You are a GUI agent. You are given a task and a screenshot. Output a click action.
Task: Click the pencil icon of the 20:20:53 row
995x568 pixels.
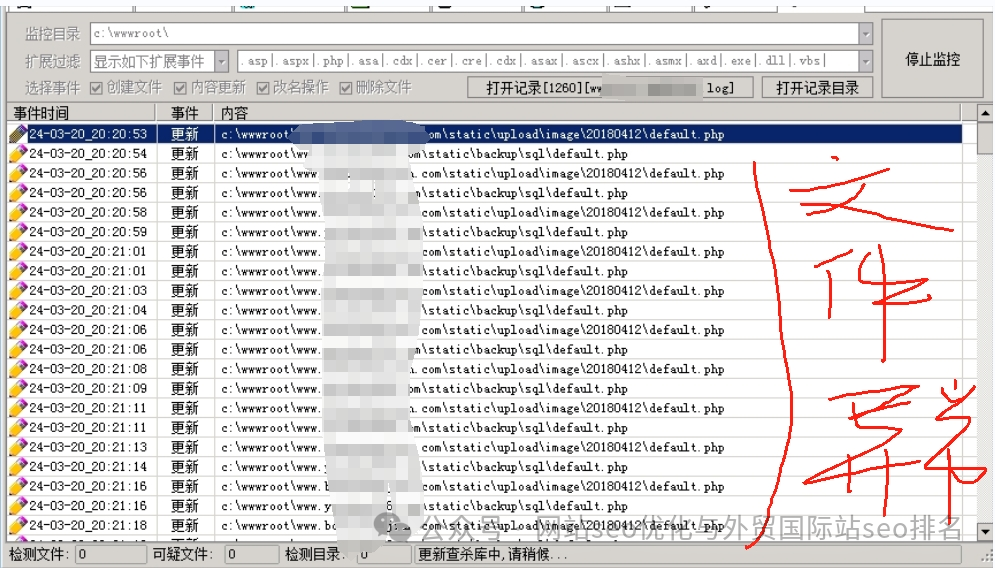(x=18, y=134)
